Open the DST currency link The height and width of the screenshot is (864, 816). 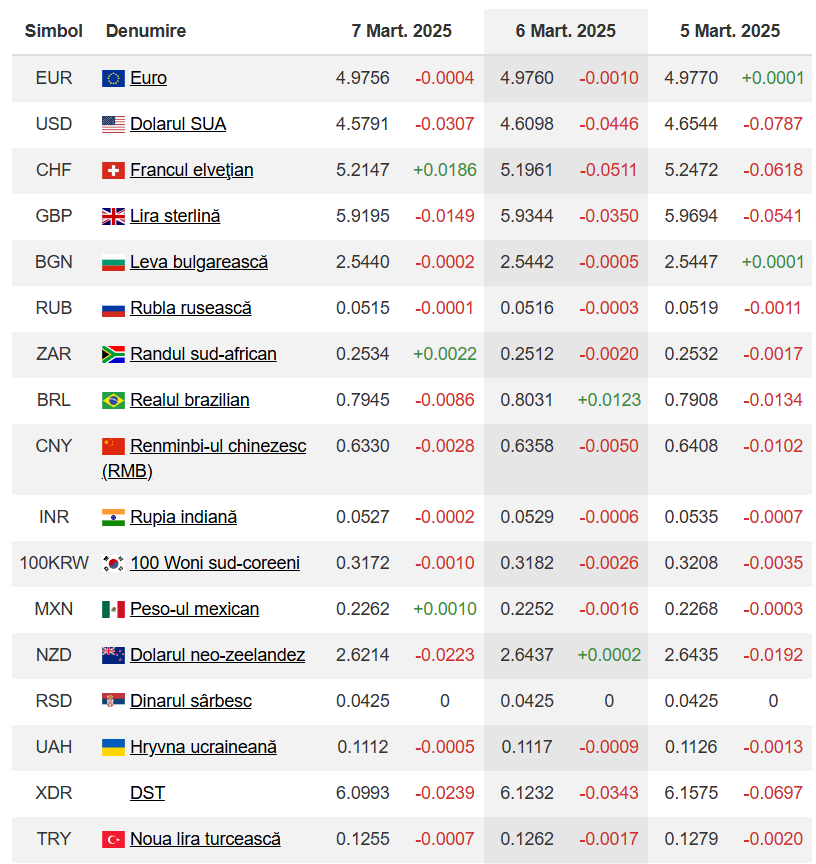tap(147, 793)
